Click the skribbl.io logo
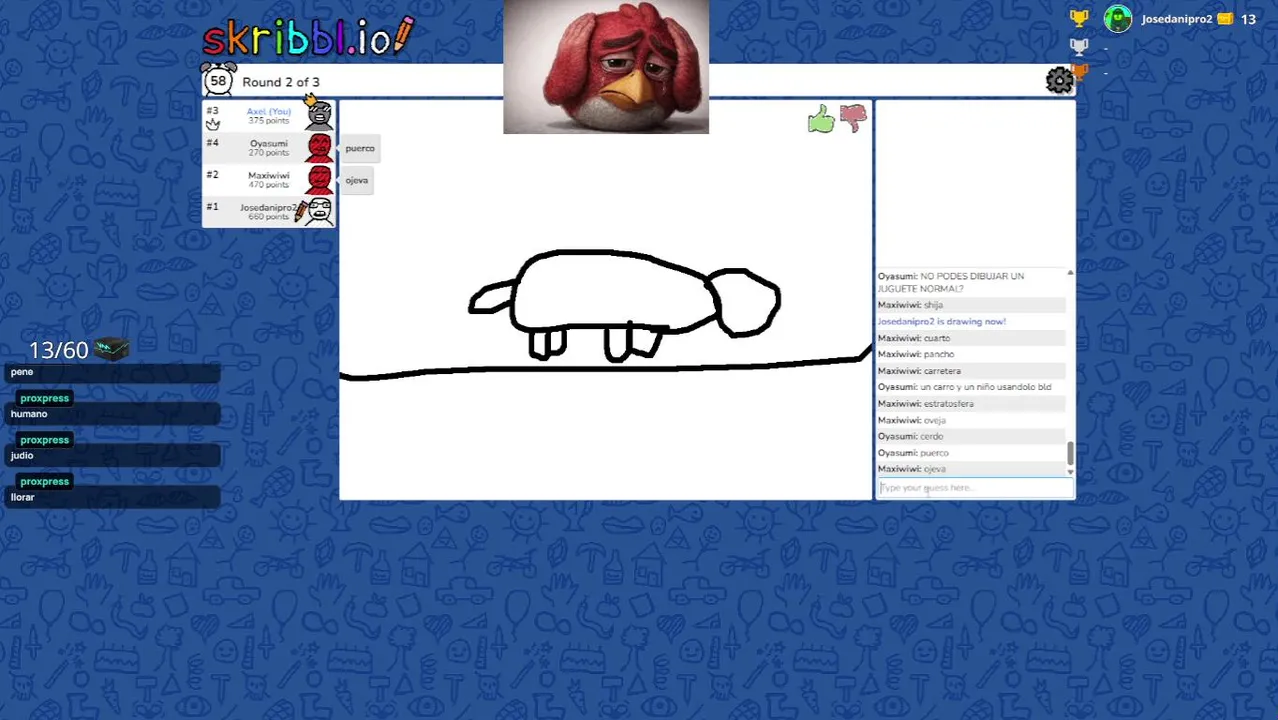Viewport: 1278px width, 720px height. point(308,37)
